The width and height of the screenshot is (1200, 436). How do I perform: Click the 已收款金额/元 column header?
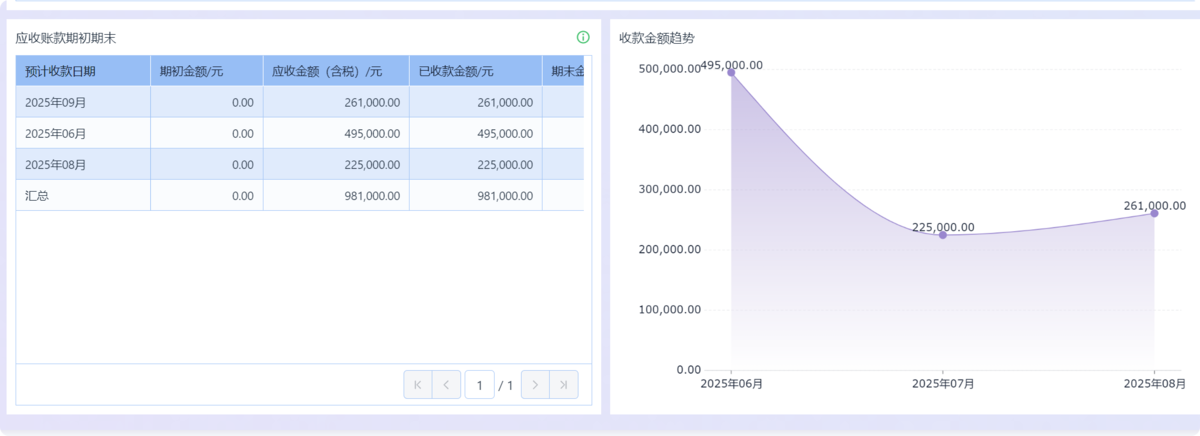[476, 71]
